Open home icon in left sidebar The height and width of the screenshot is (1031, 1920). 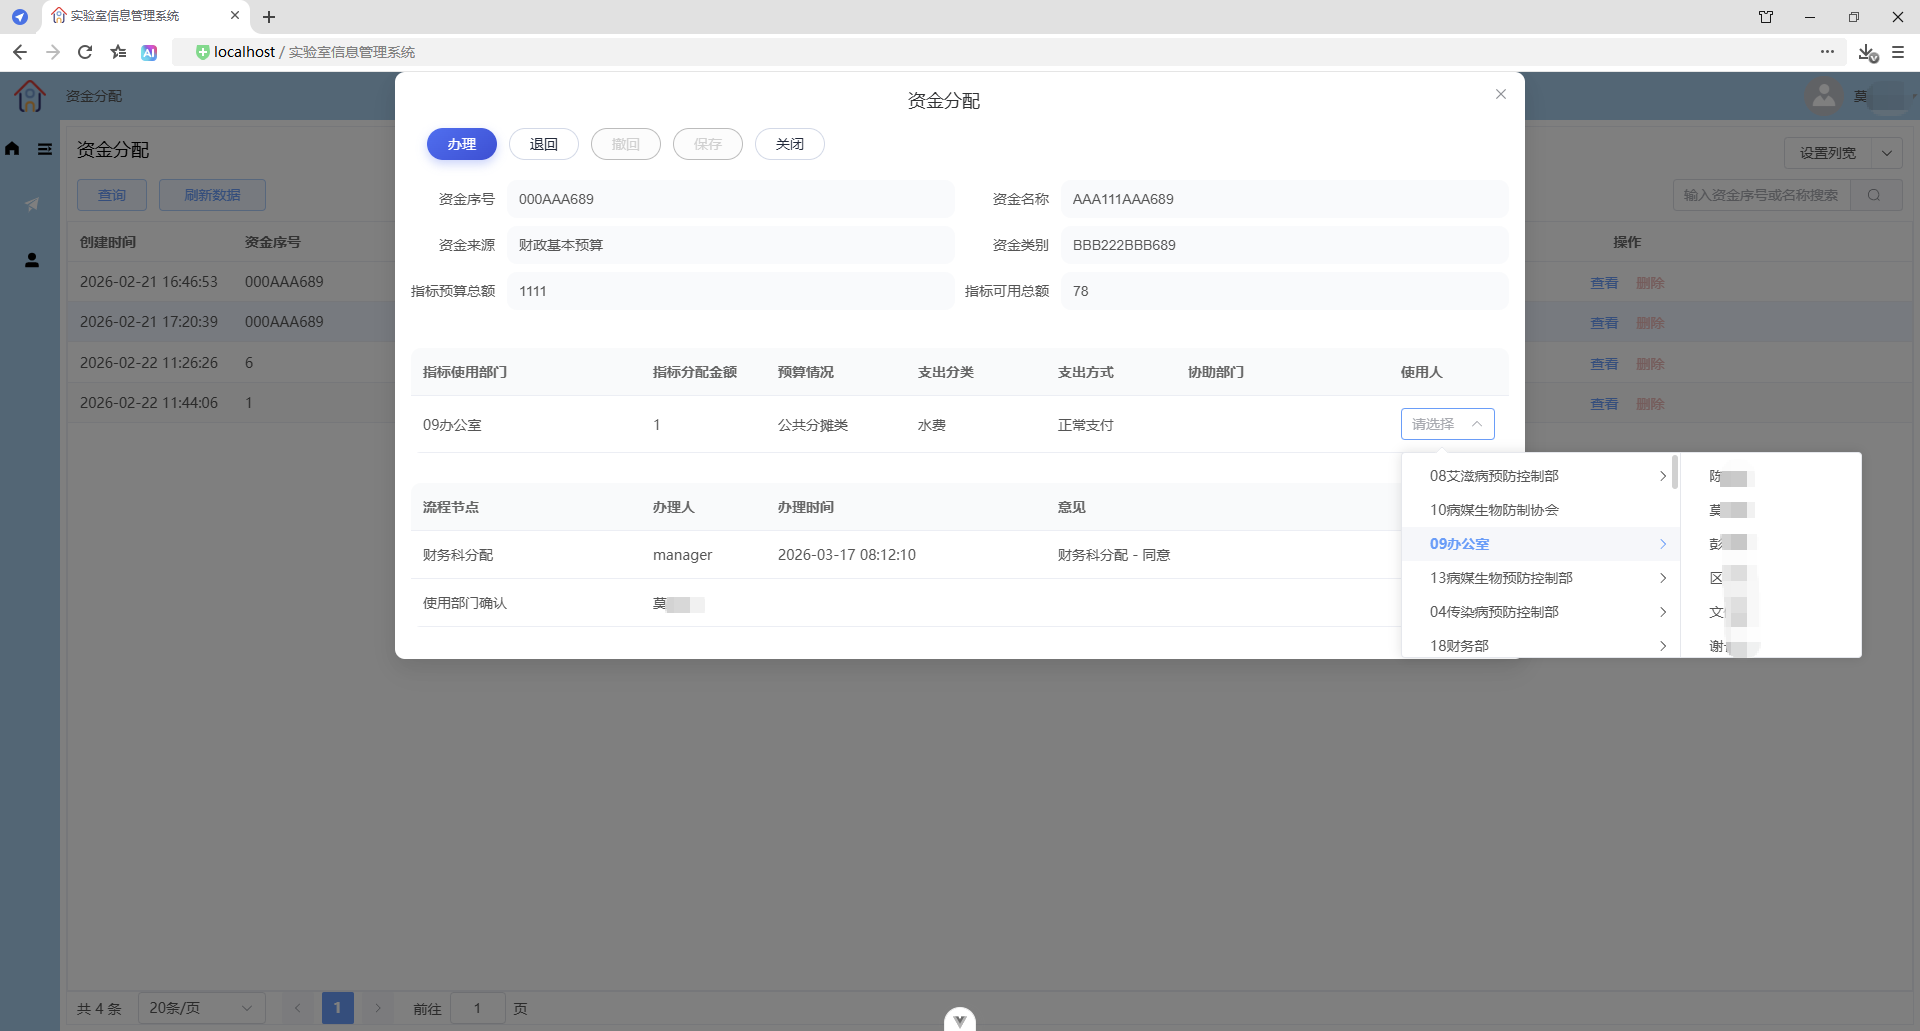(x=12, y=149)
